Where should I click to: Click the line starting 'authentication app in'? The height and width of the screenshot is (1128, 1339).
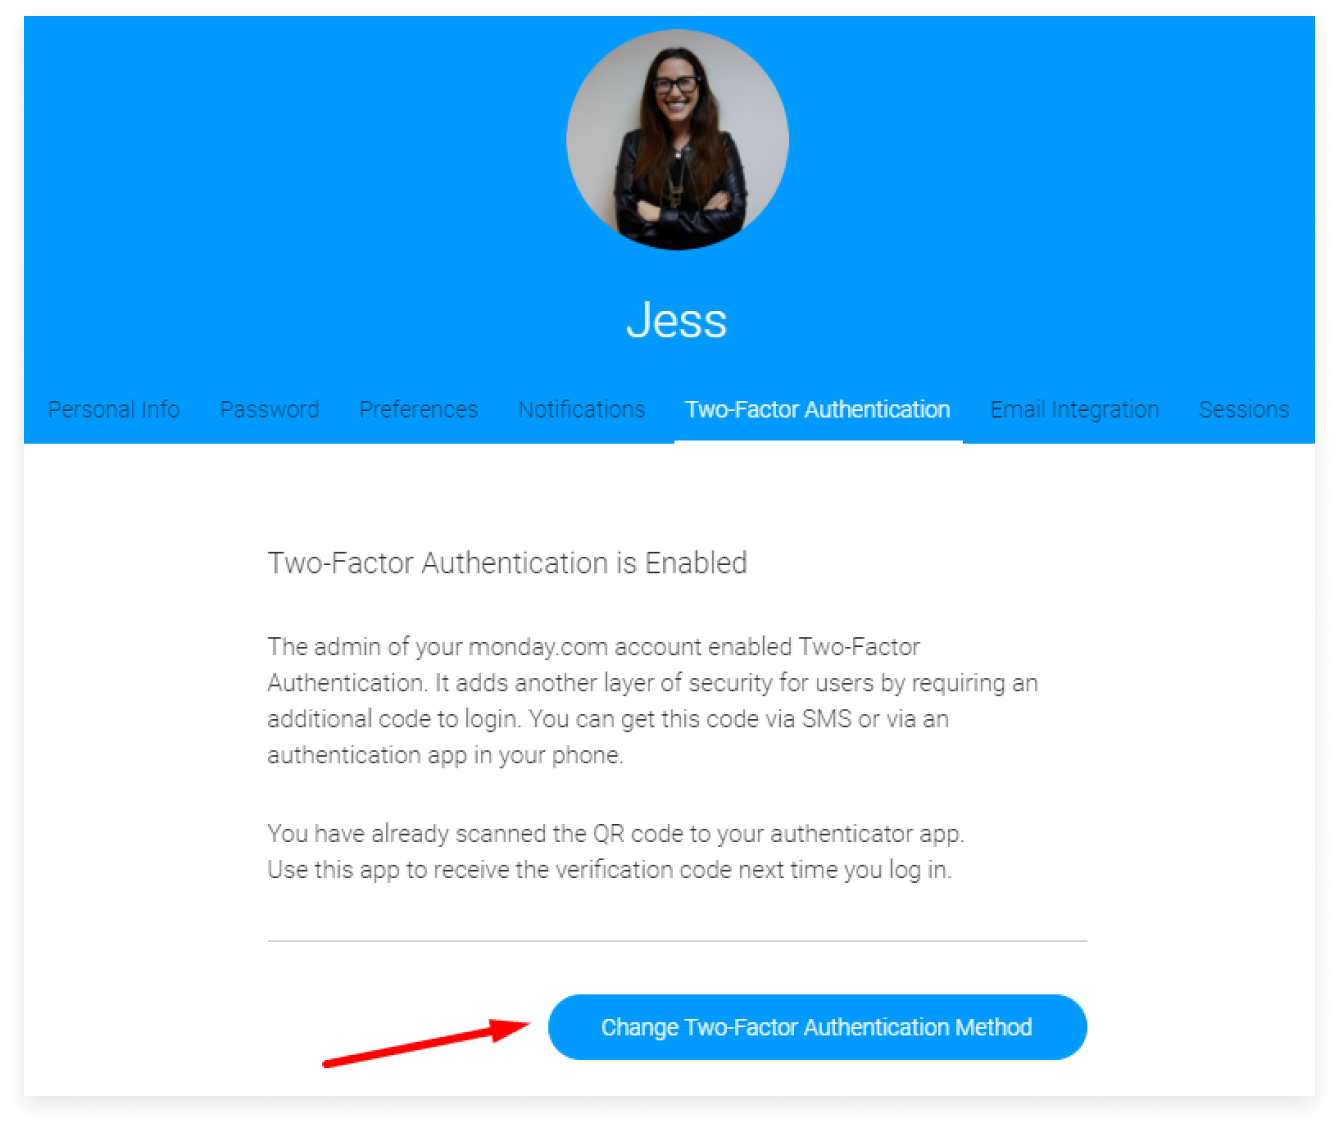click(x=445, y=755)
